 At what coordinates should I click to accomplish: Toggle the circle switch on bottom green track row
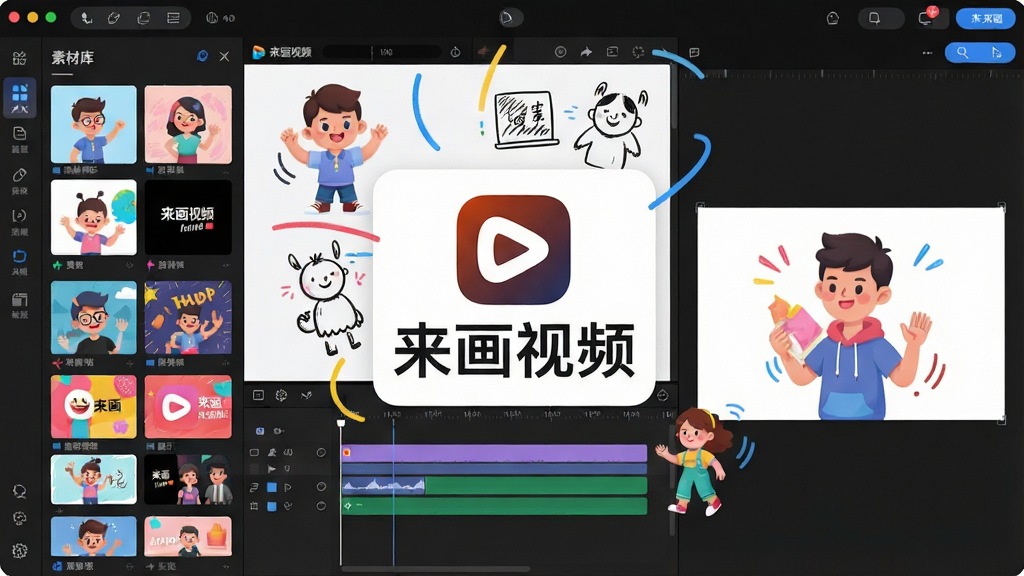[x=321, y=506]
